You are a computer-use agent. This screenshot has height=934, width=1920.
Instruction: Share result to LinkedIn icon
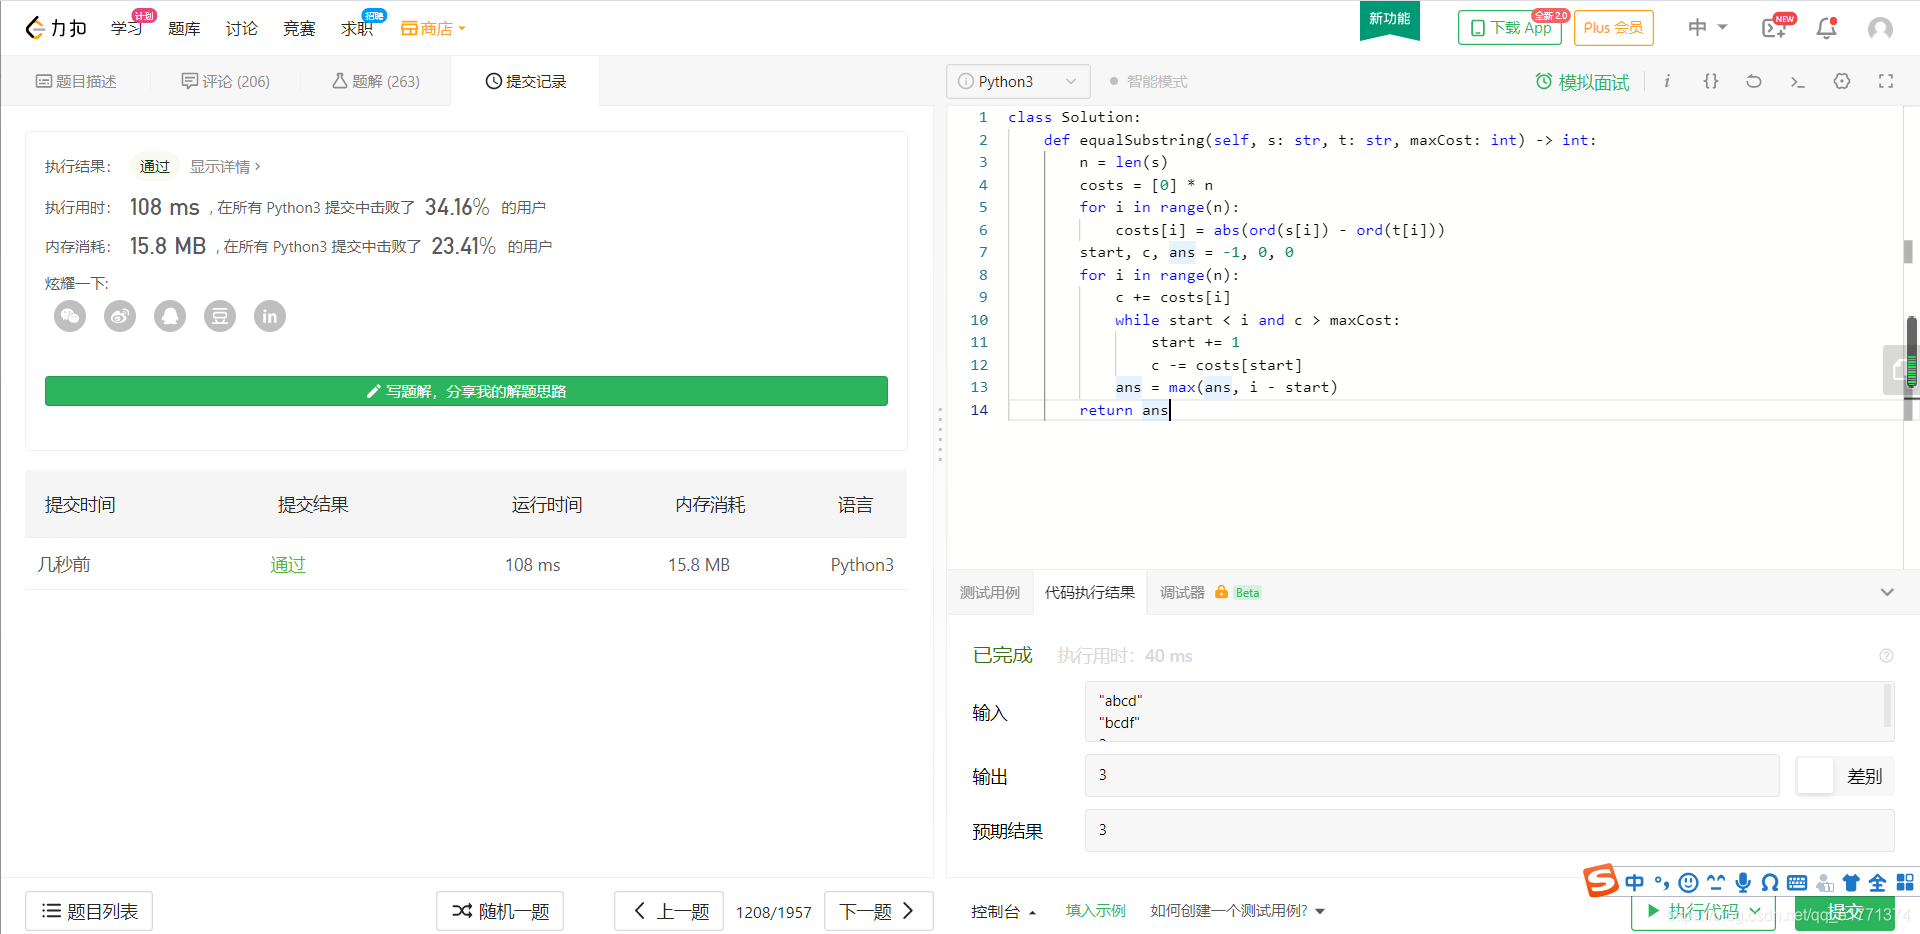(270, 316)
